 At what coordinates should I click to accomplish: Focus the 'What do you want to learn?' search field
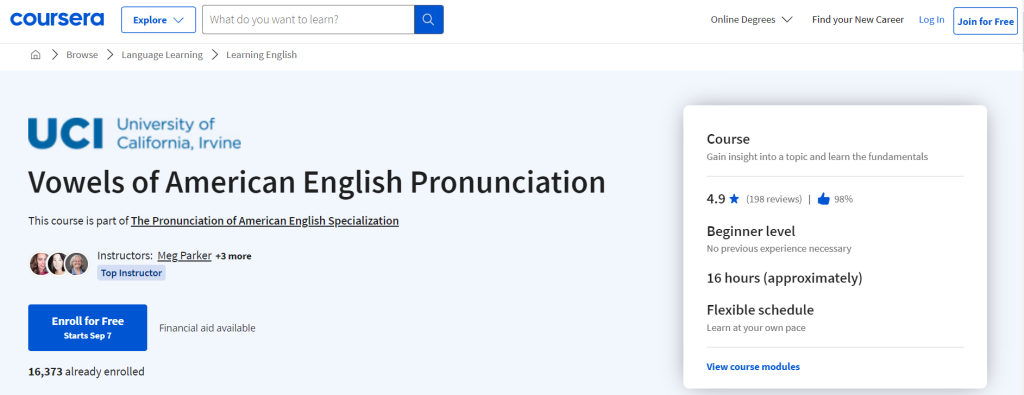pyautogui.click(x=308, y=20)
